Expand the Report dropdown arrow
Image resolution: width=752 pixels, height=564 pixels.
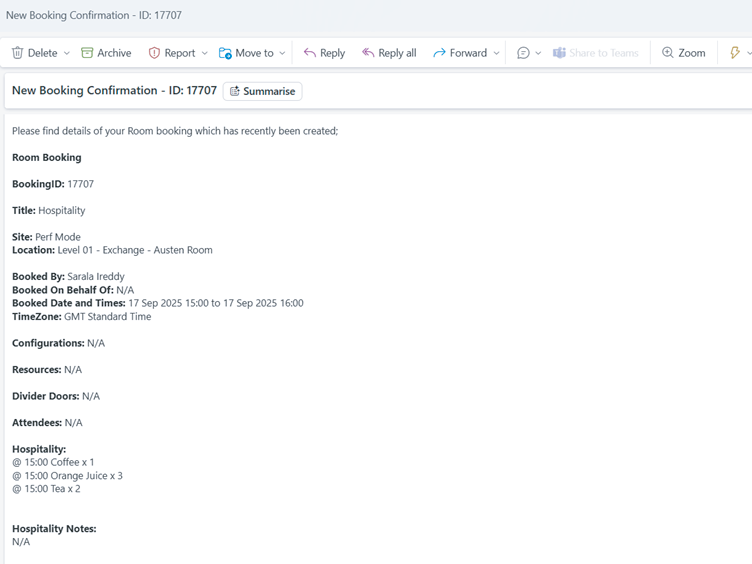pos(205,53)
